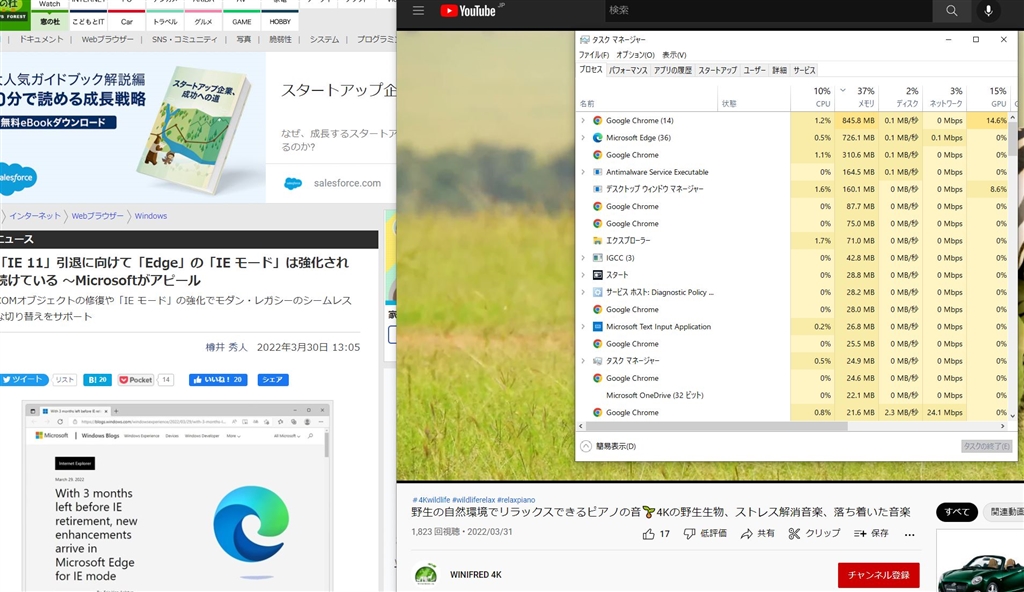
Task: Click the B! Hatena bookmark button
Action: tap(97, 380)
